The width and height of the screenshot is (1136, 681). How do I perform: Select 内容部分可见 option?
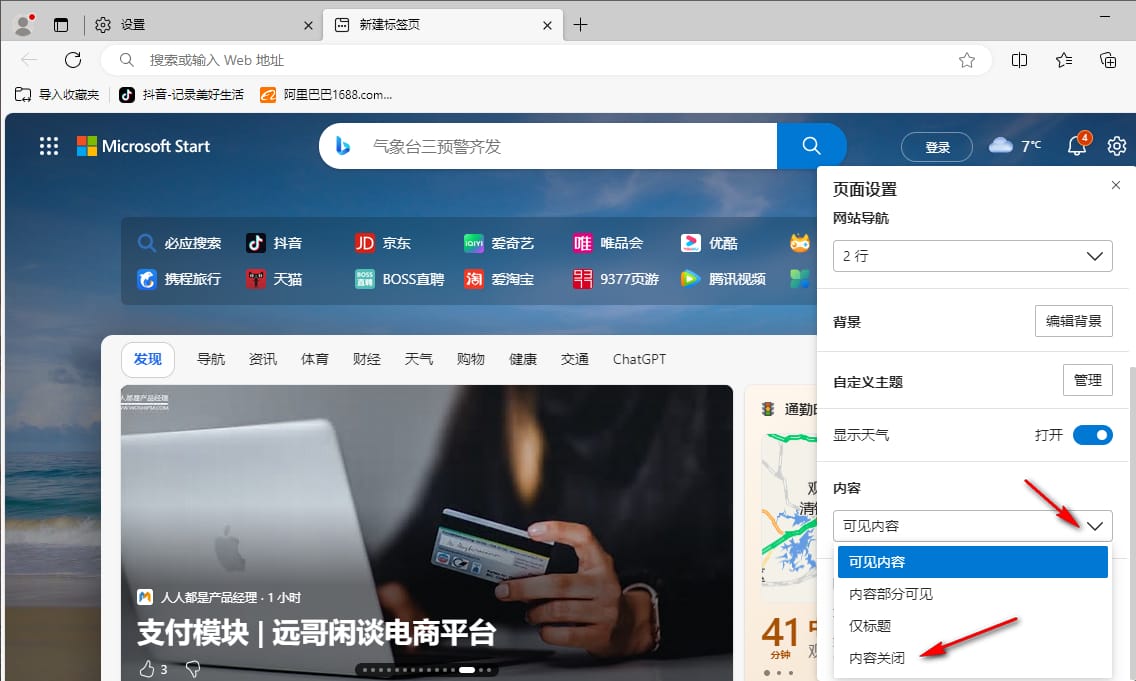click(x=972, y=594)
